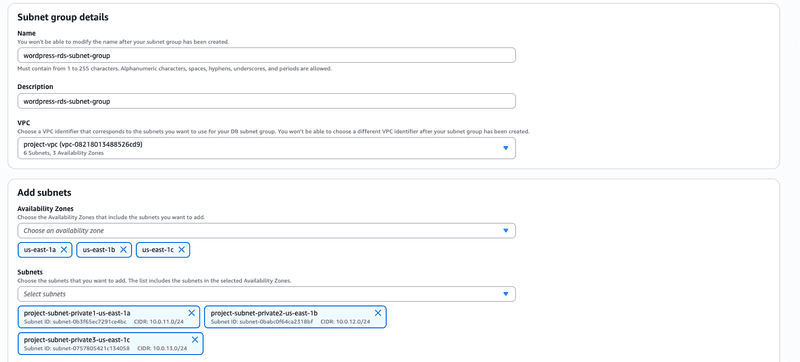The image size is (800, 362).
Task: Click the Name input field
Action: pos(266,55)
